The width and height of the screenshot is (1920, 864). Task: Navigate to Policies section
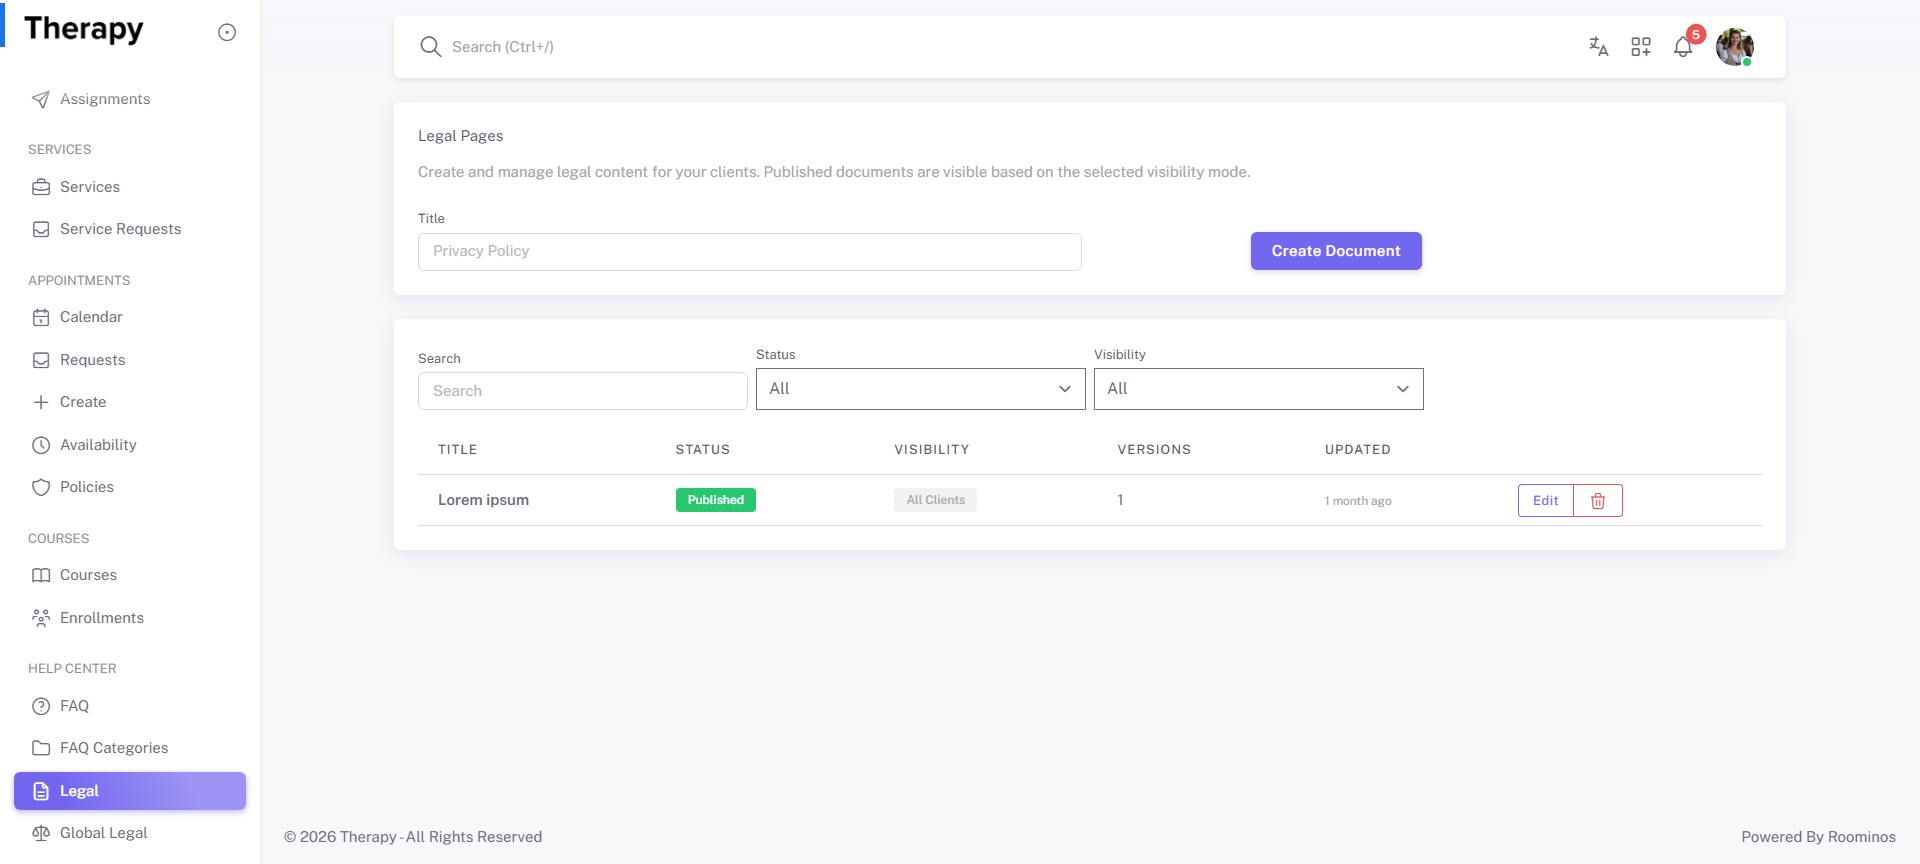(x=87, y=487)
